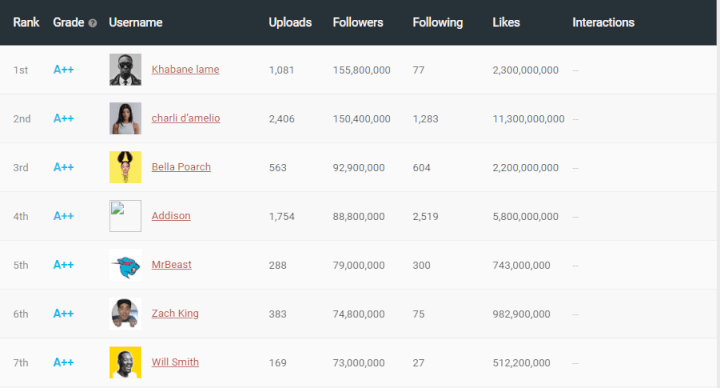Click the A++ grade for Zach King
Image resolution: width=720 pixels, height=388 pixels.
[x=63, y=314]
